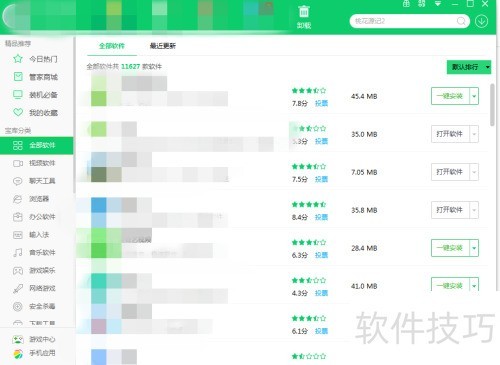The height and width of the screenshot is (365, 500).
Task: Click 投票 link beside 6.1分
Action: coord(321,331)
